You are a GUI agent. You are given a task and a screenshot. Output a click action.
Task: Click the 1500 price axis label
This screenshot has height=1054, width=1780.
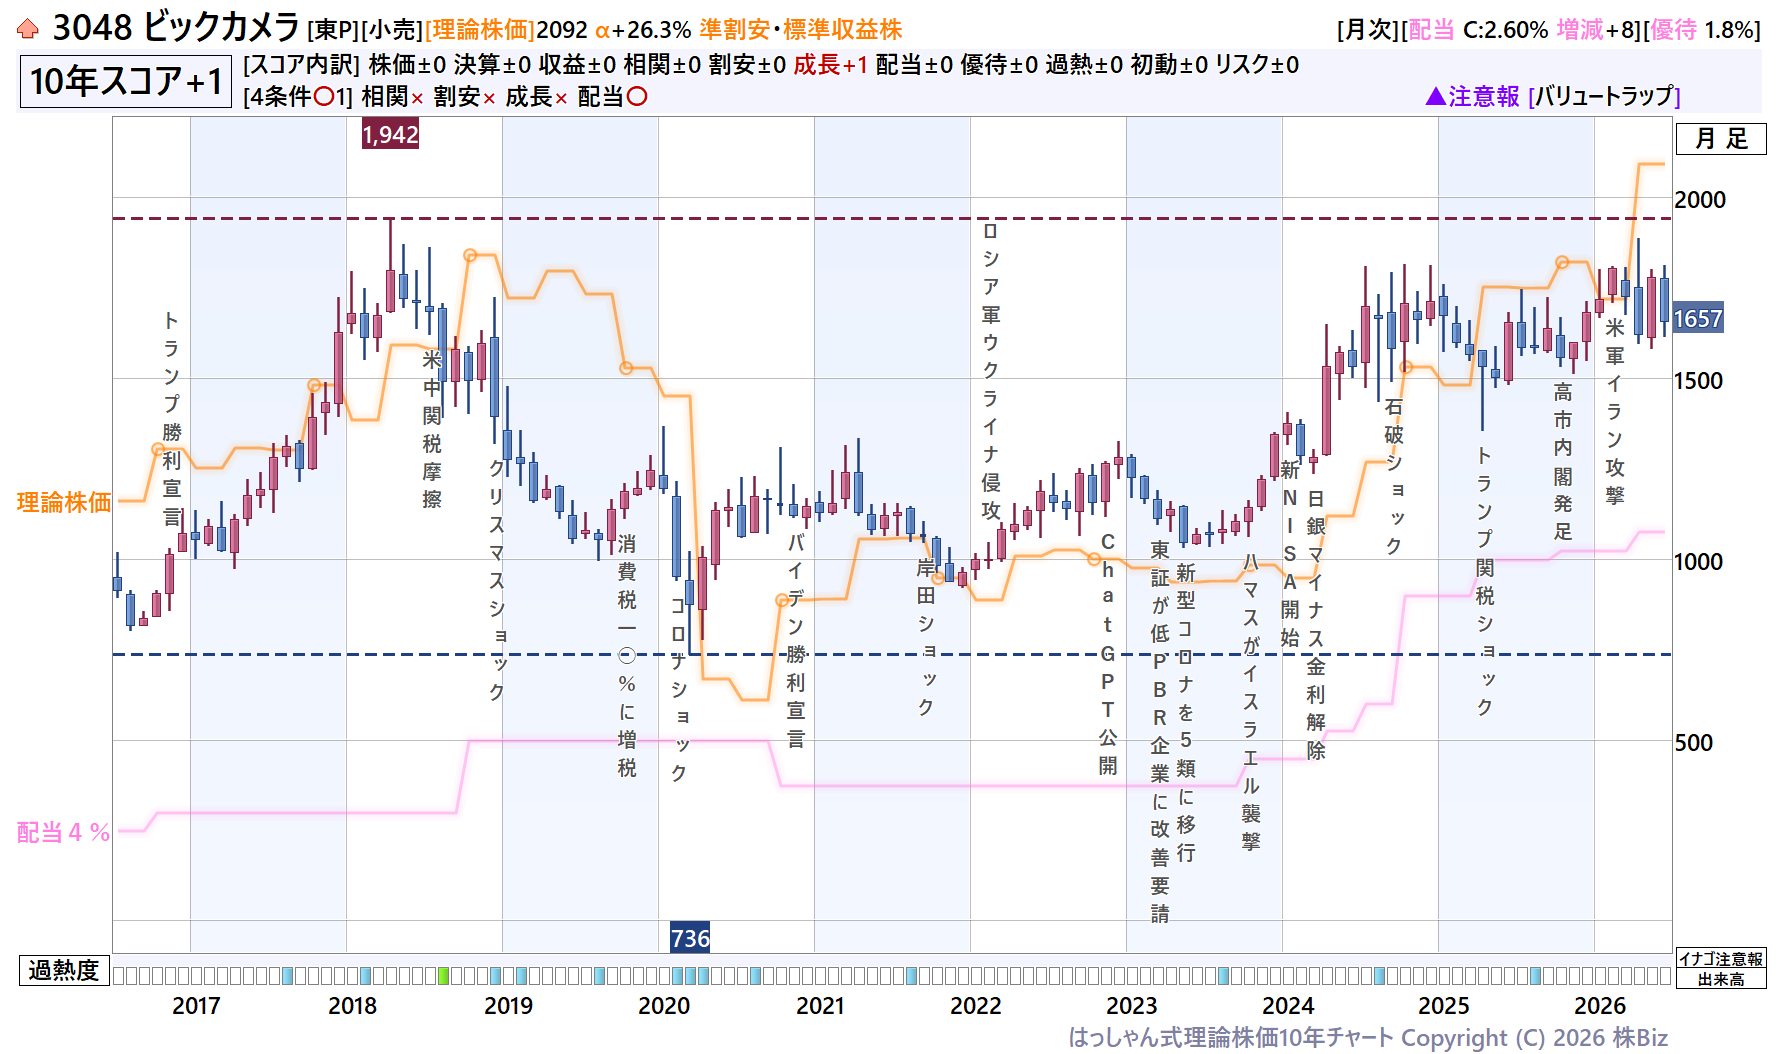tap(1699, 381)
